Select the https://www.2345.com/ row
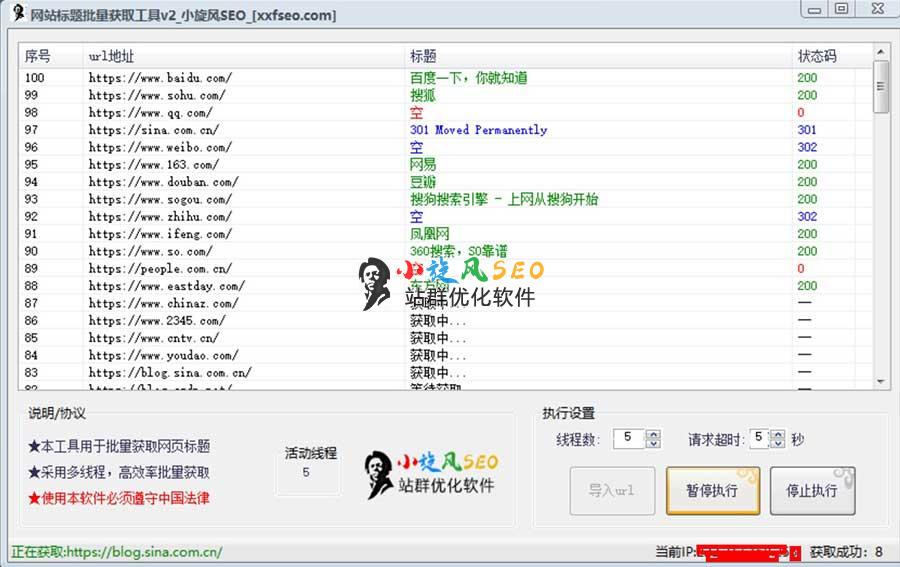 (445, 320)
